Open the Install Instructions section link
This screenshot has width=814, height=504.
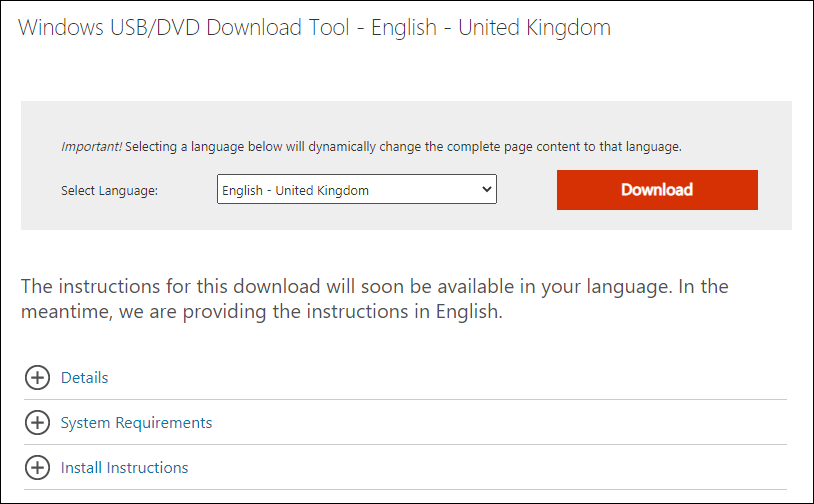[x=124, y=468]
